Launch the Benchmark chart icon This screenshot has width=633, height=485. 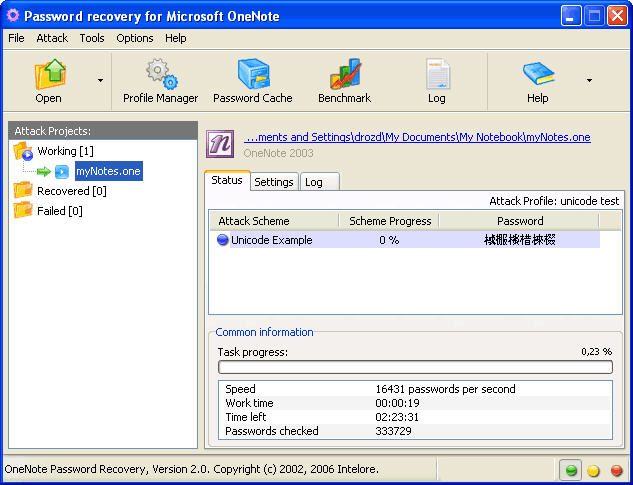pyautogui.click(x=345, y=74)
